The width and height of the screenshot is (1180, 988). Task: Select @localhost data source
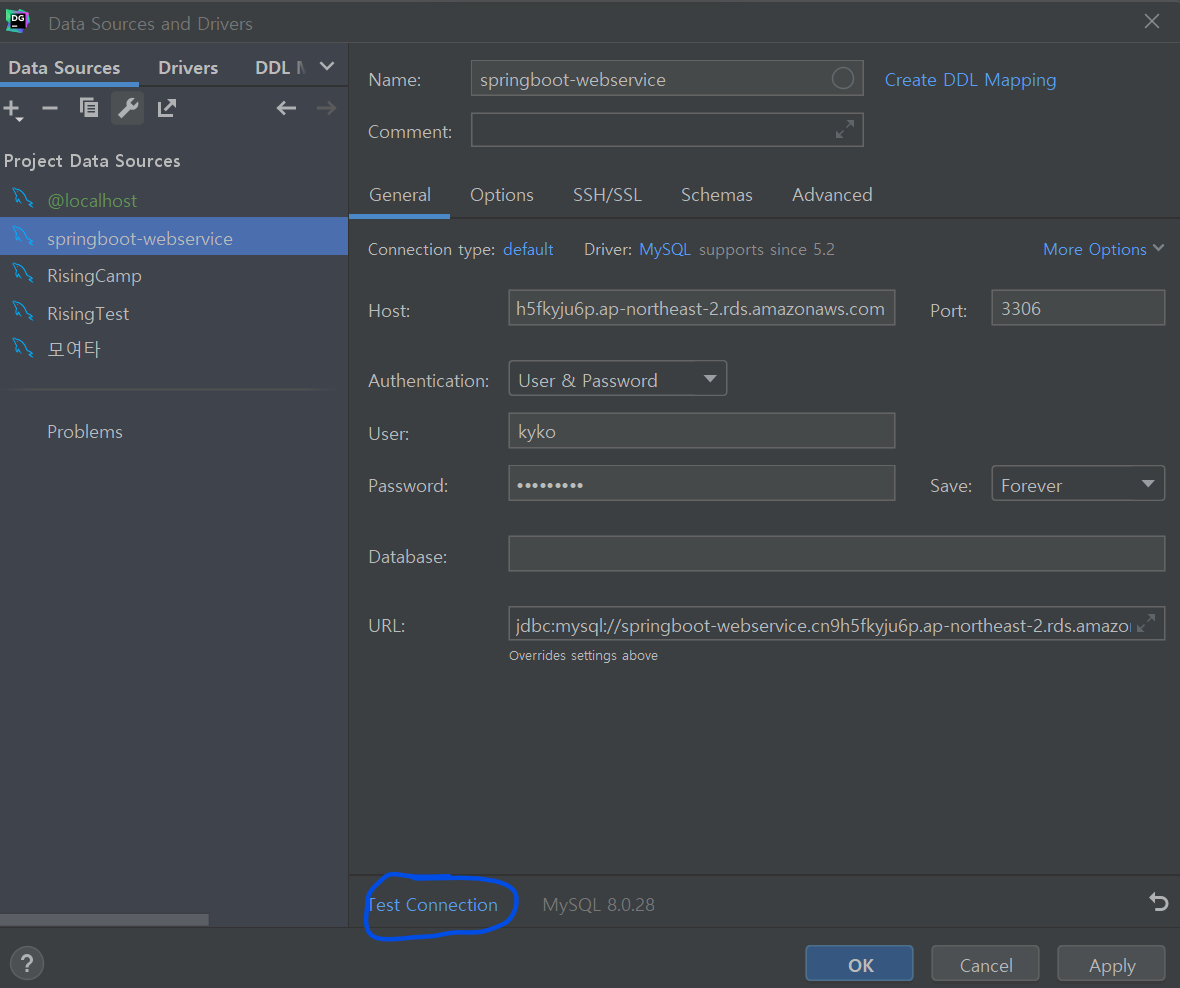[x=174, y=200]
